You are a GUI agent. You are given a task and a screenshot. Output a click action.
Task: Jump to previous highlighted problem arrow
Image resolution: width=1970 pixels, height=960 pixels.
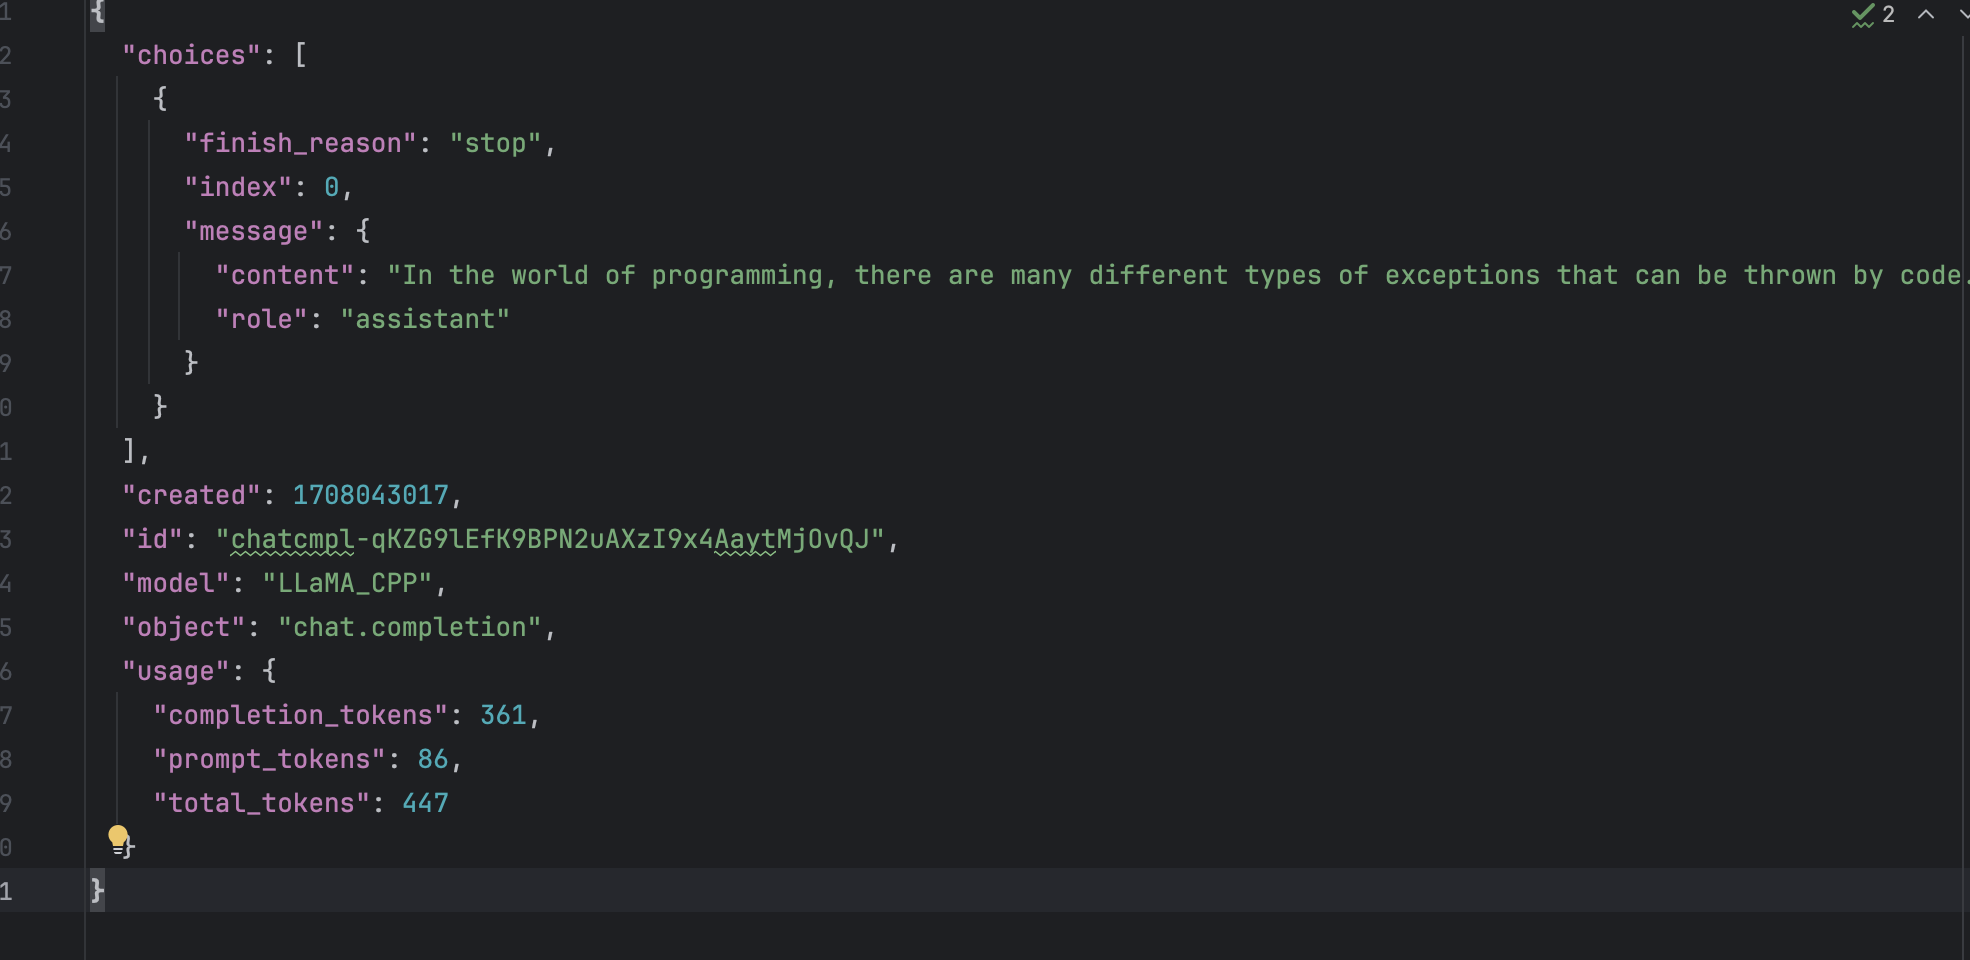1926,15
